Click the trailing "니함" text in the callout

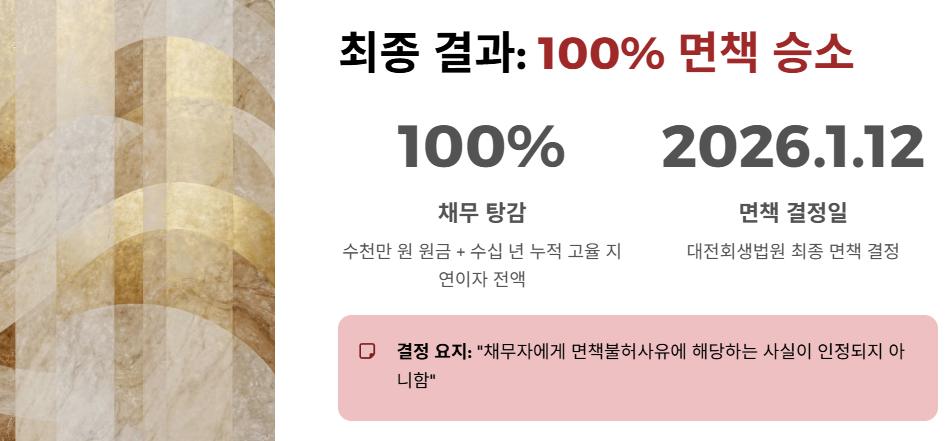415,380
